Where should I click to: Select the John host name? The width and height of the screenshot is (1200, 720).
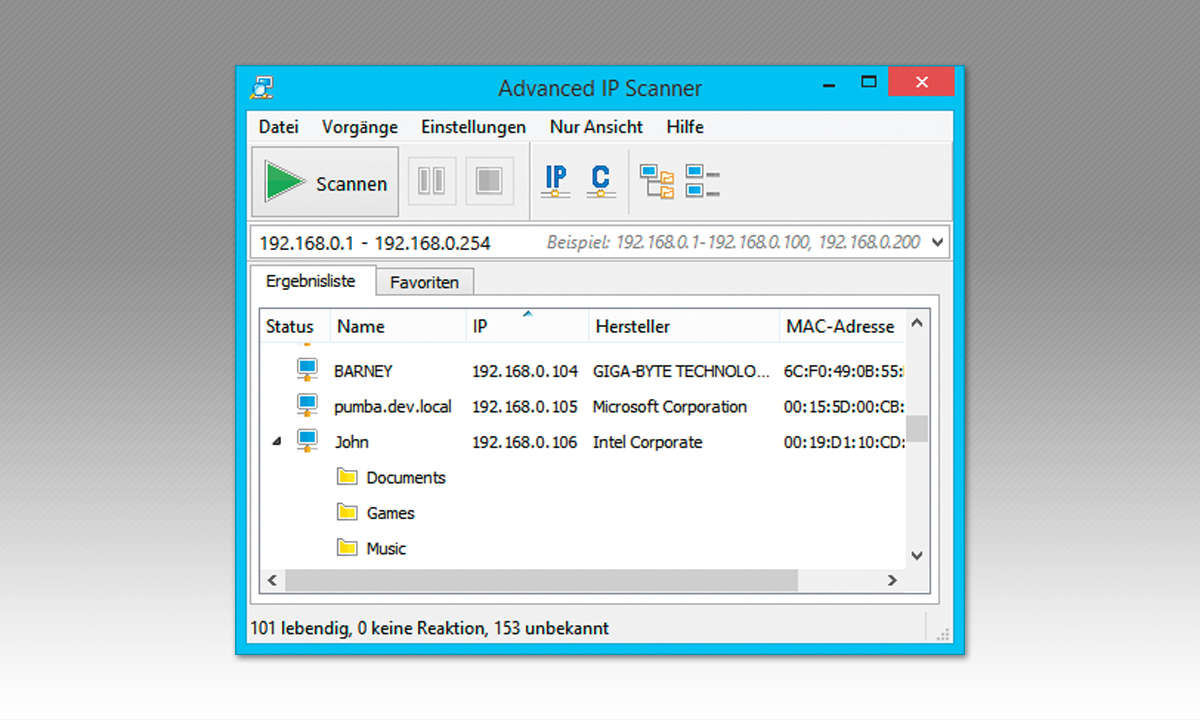351,442
